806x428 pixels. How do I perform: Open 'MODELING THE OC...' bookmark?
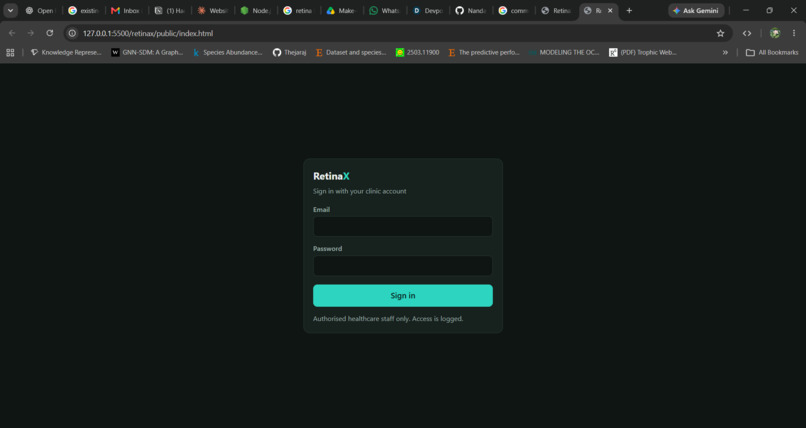pyautogui.click(x=564, y=52)
